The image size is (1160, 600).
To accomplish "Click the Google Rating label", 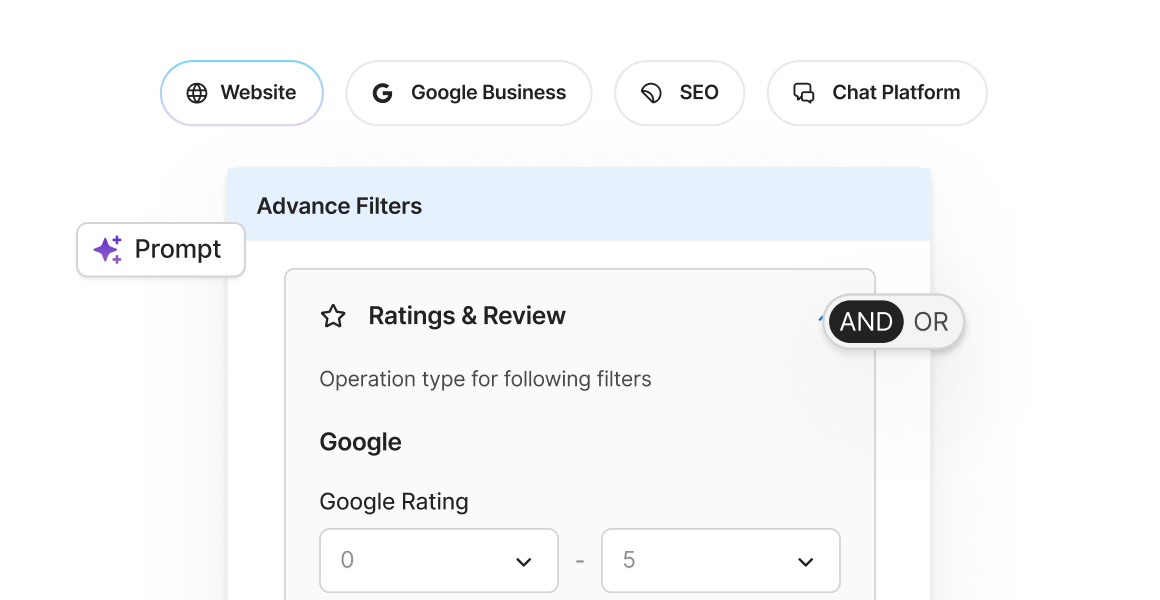I will [394, 502].
